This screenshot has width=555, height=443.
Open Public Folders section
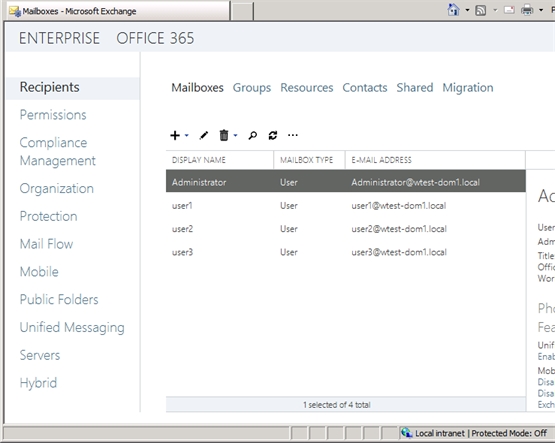pyautogui.click(x=59, y=299)
